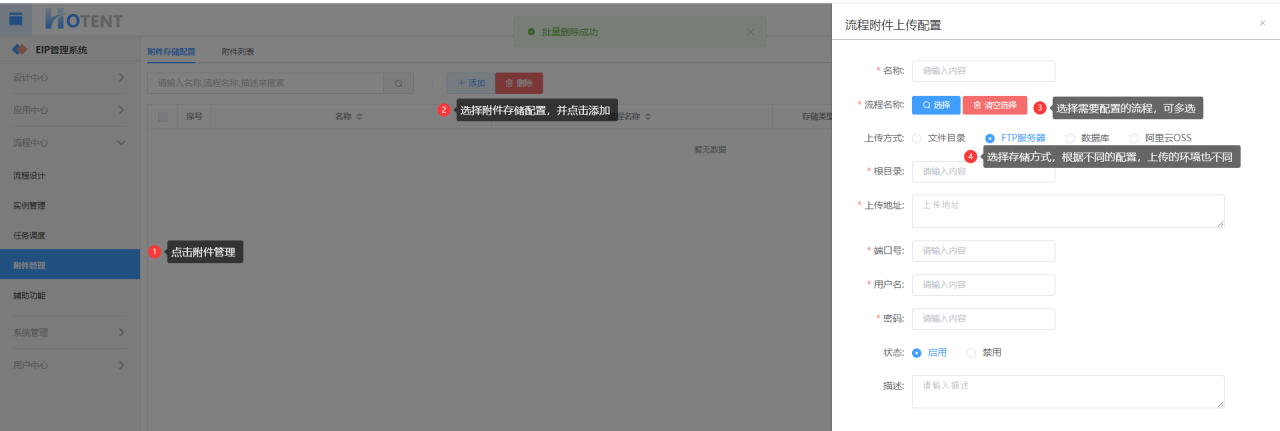The height and width of the screenshot is (431, 1280).
Task: Focus the 上传地址 text area
Action: click(1068, 211)
